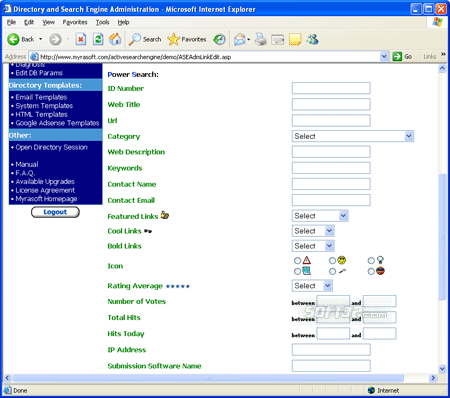Open Myrasoft Homepage link
This screenshot has width=450, height=398.
46,199
